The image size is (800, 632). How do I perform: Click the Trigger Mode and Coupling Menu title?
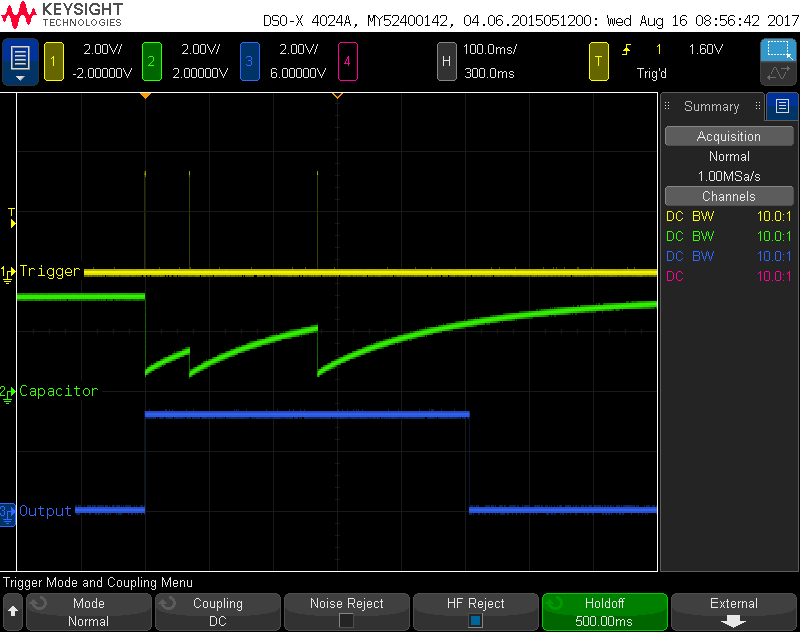(x=98, y=583)
